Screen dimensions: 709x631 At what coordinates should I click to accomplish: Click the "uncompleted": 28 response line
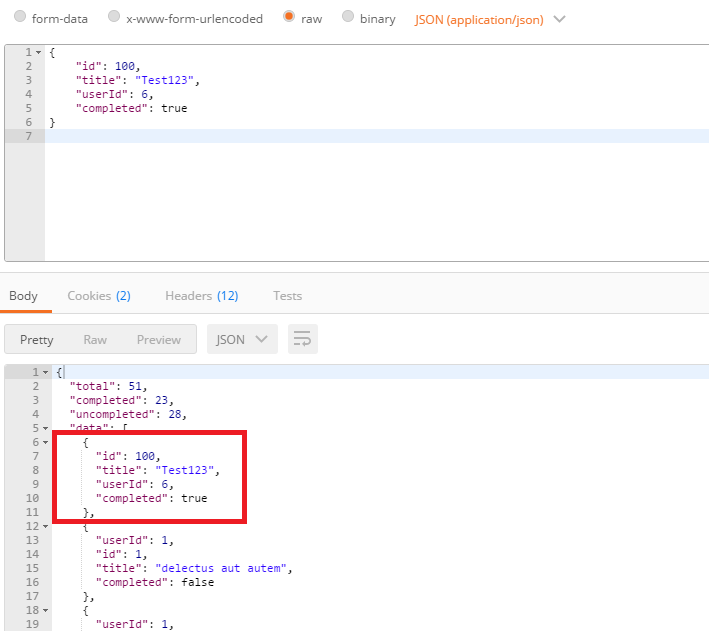click(x=128, y=414)
